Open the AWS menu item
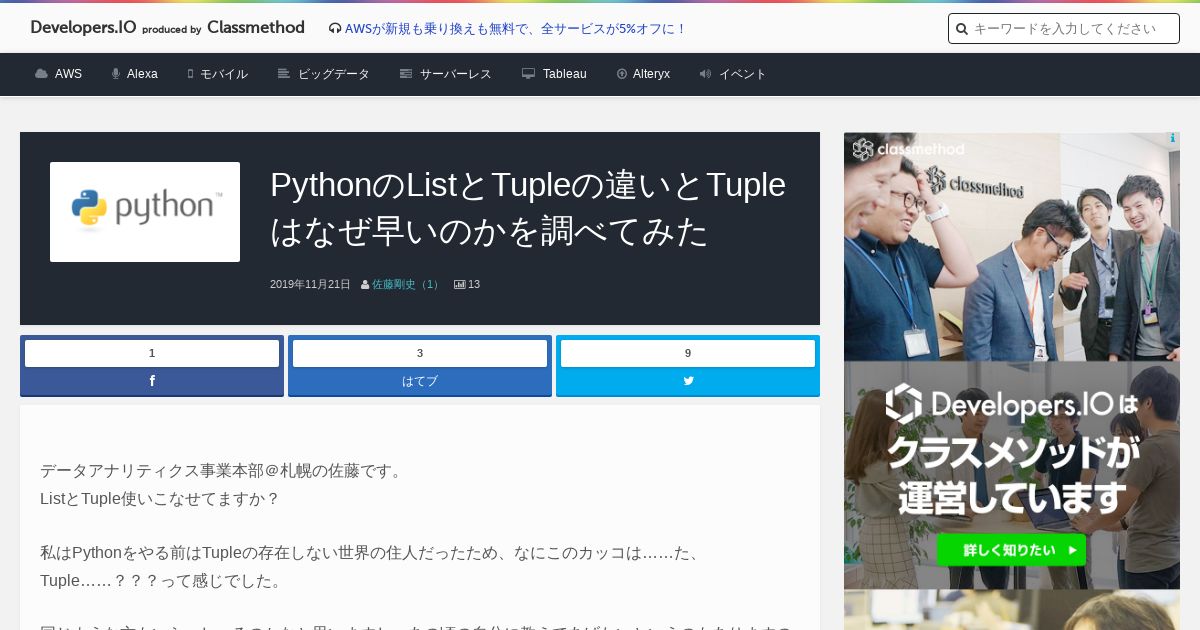The width and height of the screenshot is (1200, 630). click(x=68, y=74)
